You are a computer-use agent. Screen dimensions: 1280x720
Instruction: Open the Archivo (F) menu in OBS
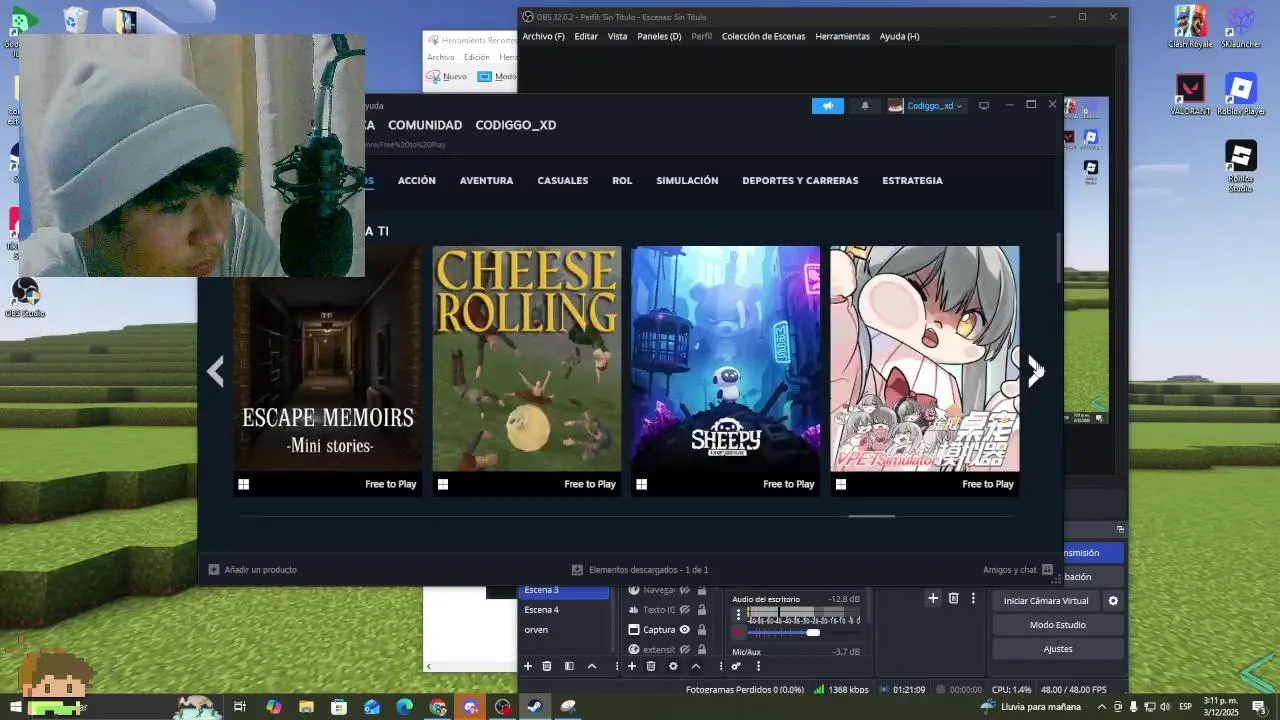tap(543, 36)
